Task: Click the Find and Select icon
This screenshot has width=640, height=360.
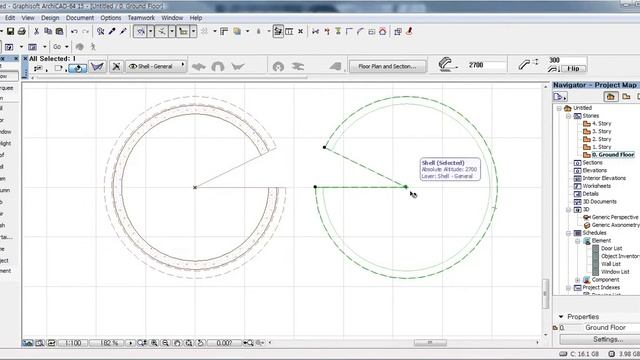Action: 100,31
